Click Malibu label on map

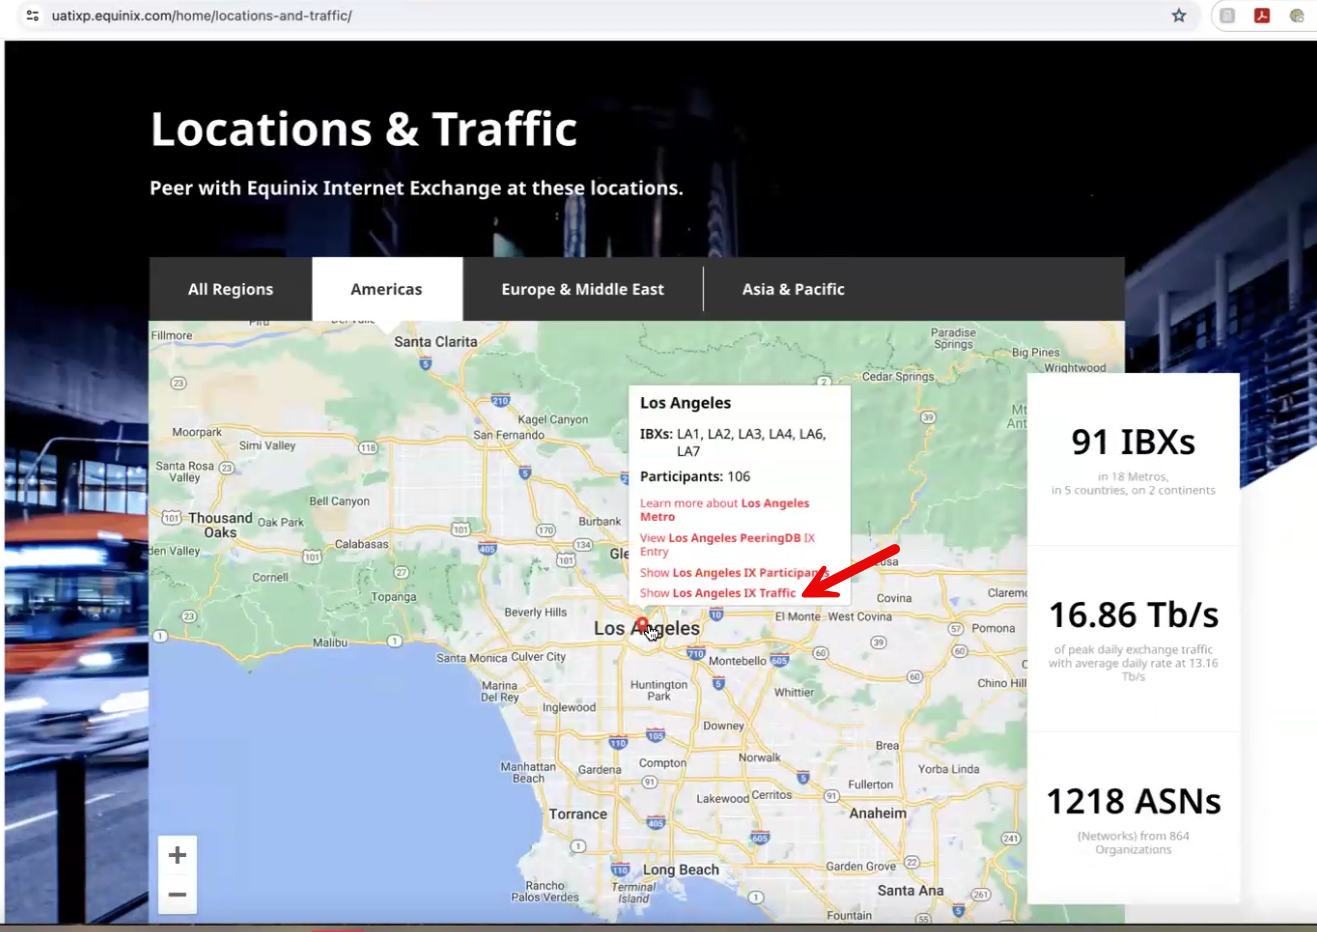coord(330,642)
